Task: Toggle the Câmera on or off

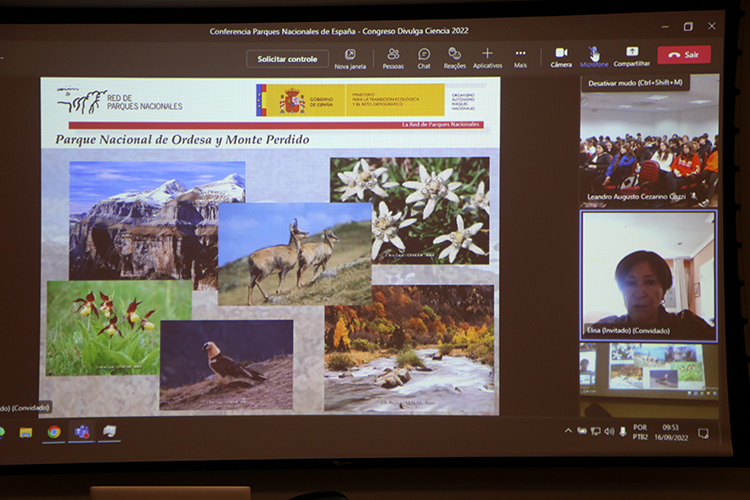Action: click(561, 57)
